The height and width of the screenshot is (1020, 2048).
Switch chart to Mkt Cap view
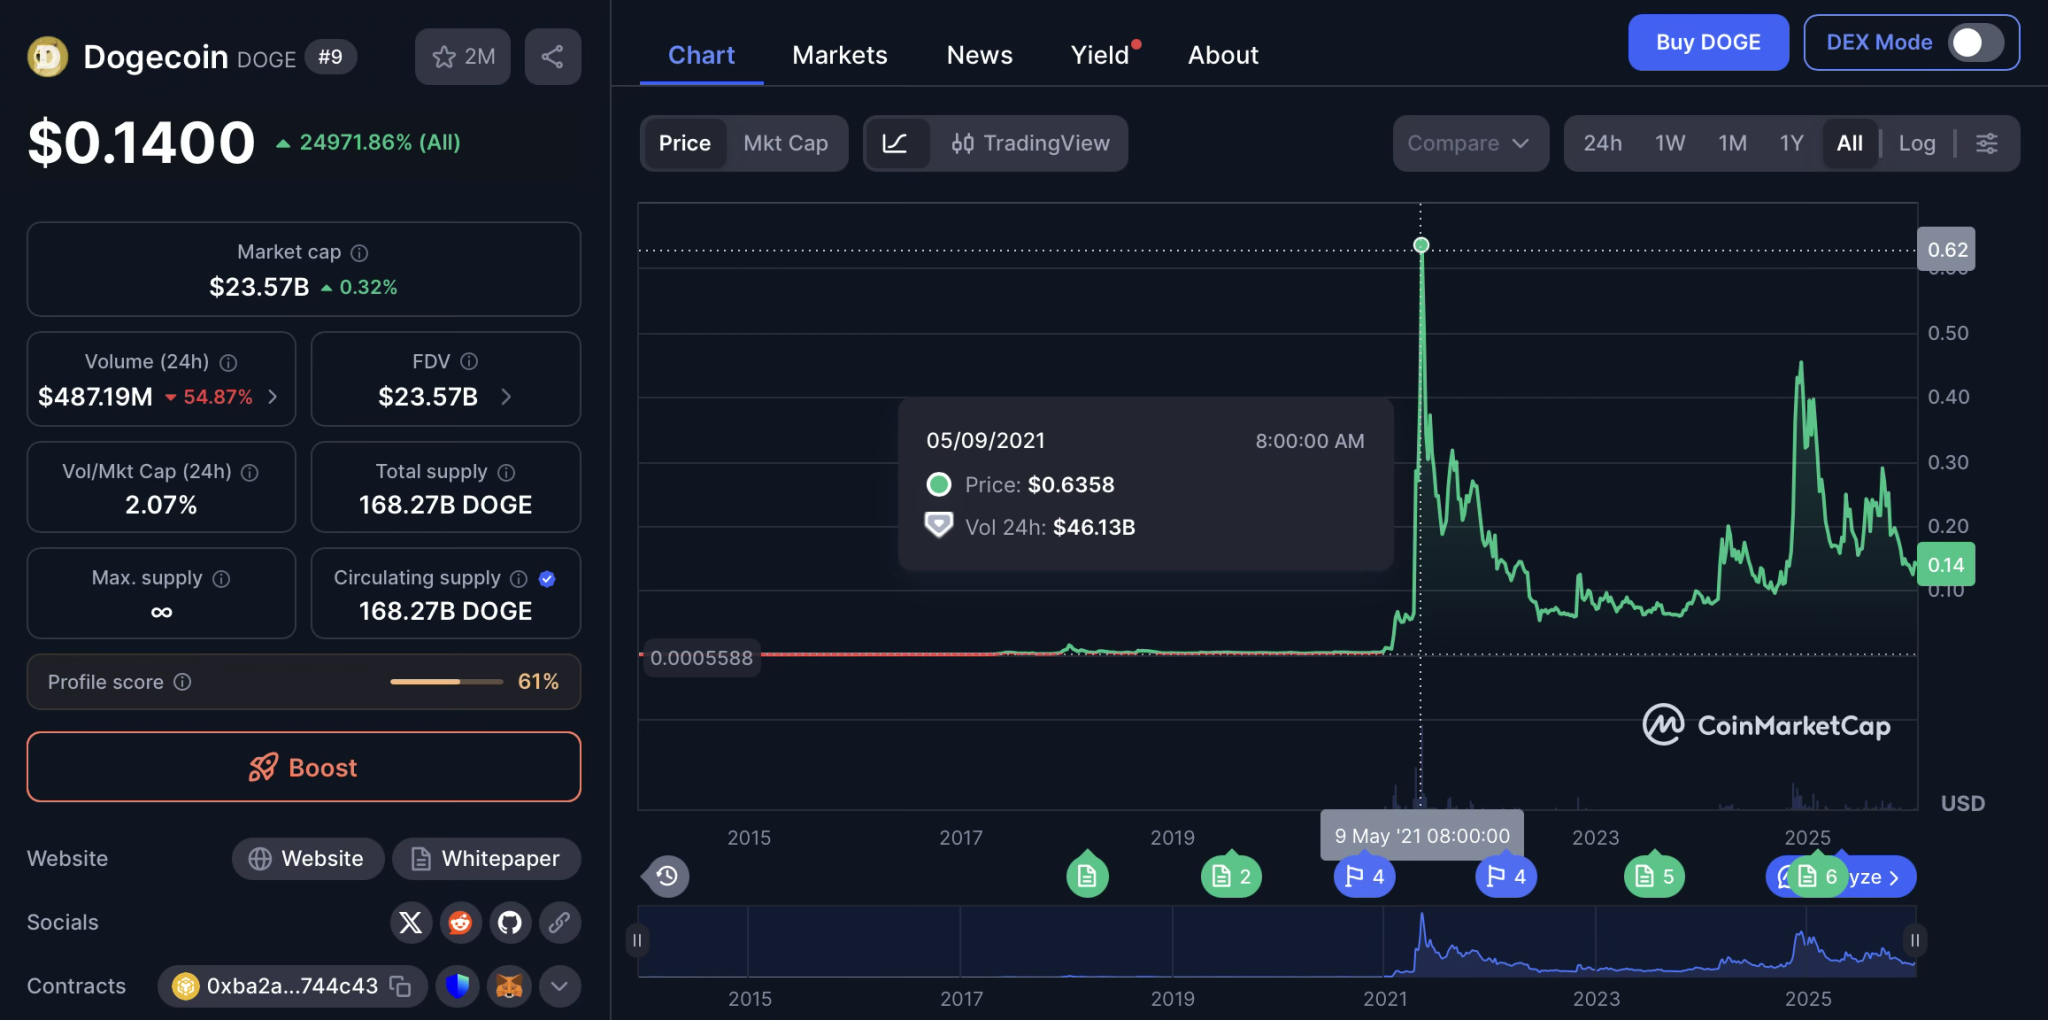pyautogui.click(x=785, y=143)
